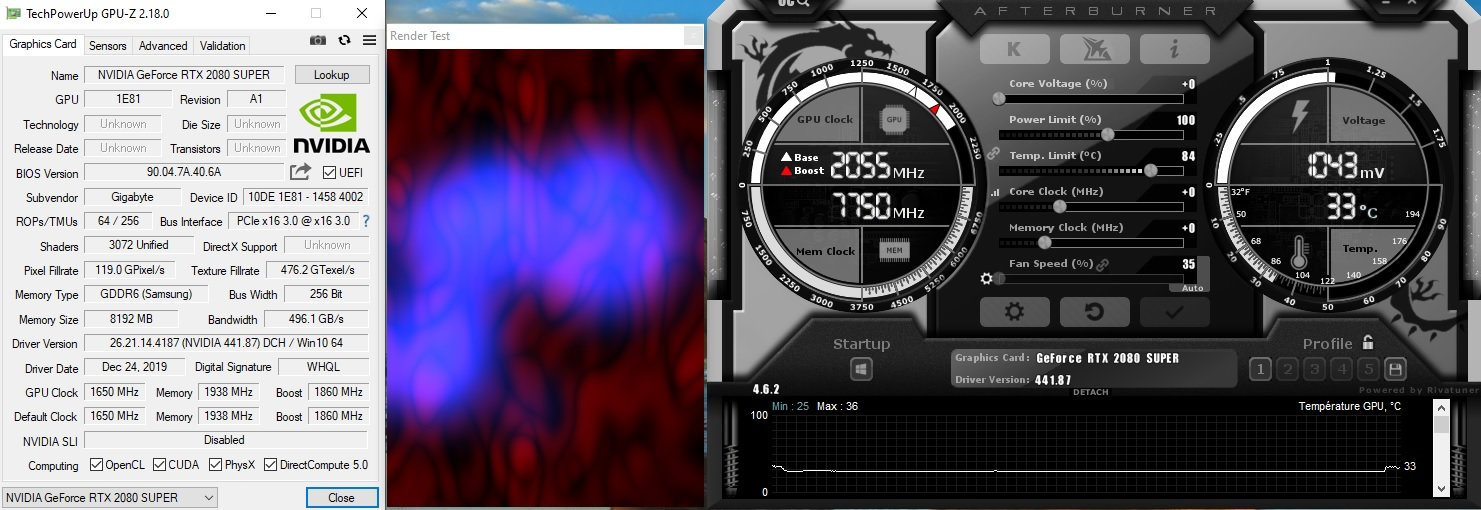The height and width of the screenshot is (510, 1481).
Task: Click the fan speed link icon
Action: coord(1103,264)
